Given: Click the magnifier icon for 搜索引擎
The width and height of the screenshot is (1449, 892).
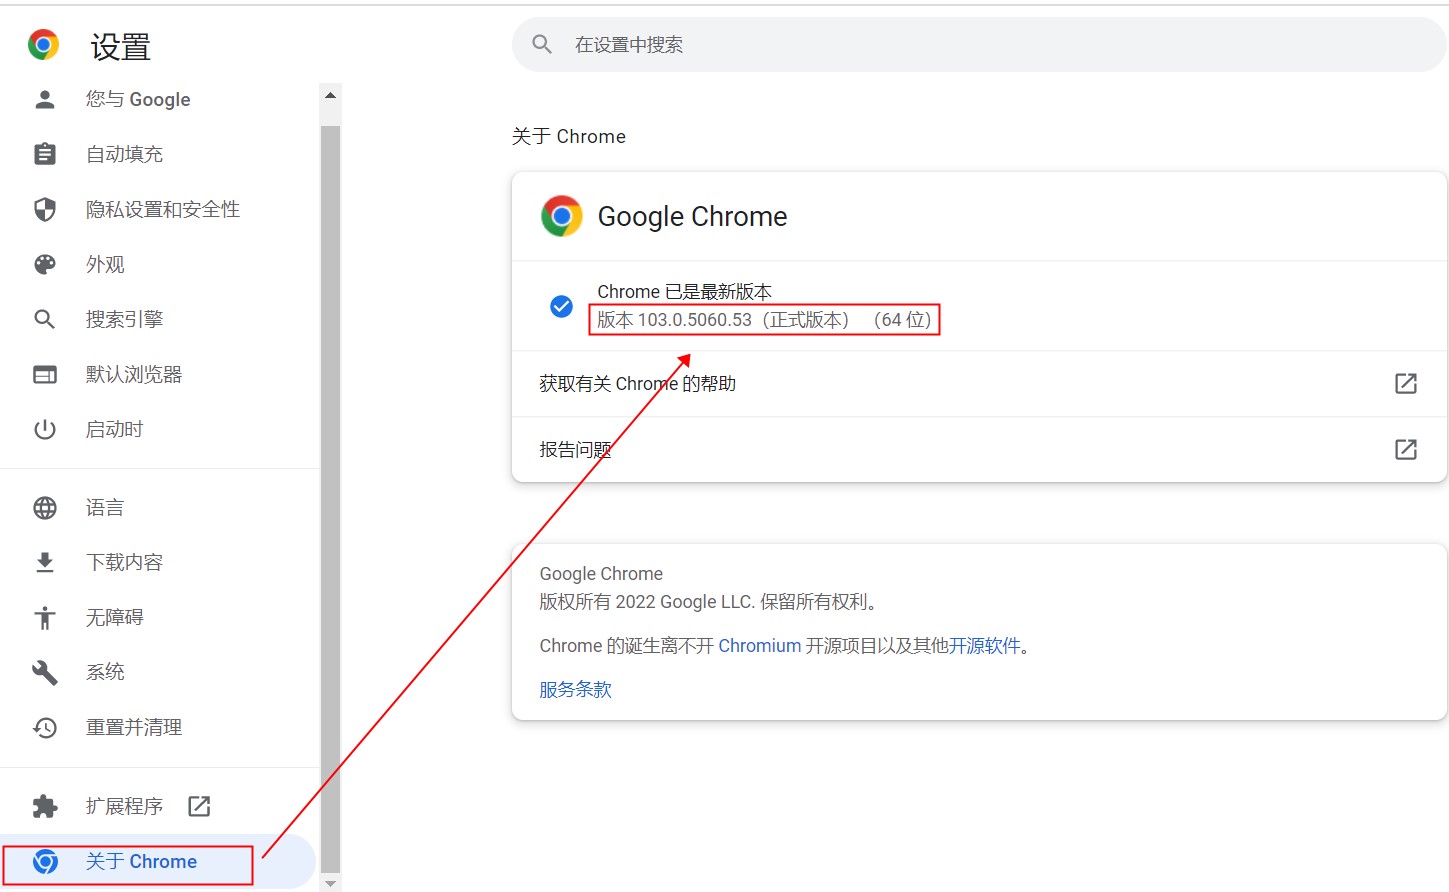Looking at the screenshot, I should pyautogui.click(x=45, y=319).
